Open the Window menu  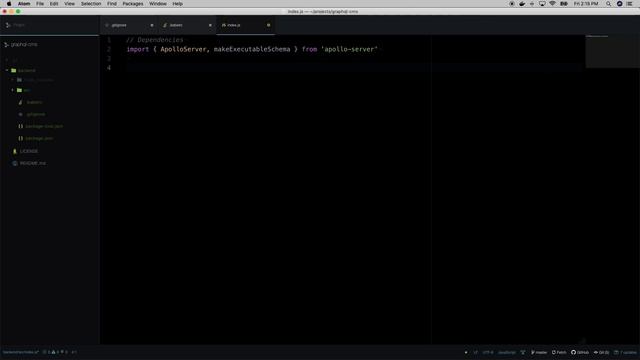[x=158, y=4]
